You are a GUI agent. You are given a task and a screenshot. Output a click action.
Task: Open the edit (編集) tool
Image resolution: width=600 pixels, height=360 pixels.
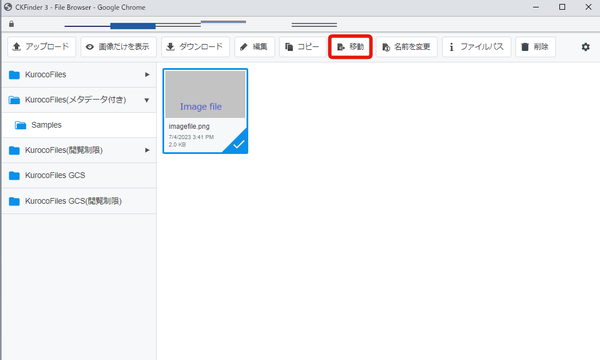(254, 47)
